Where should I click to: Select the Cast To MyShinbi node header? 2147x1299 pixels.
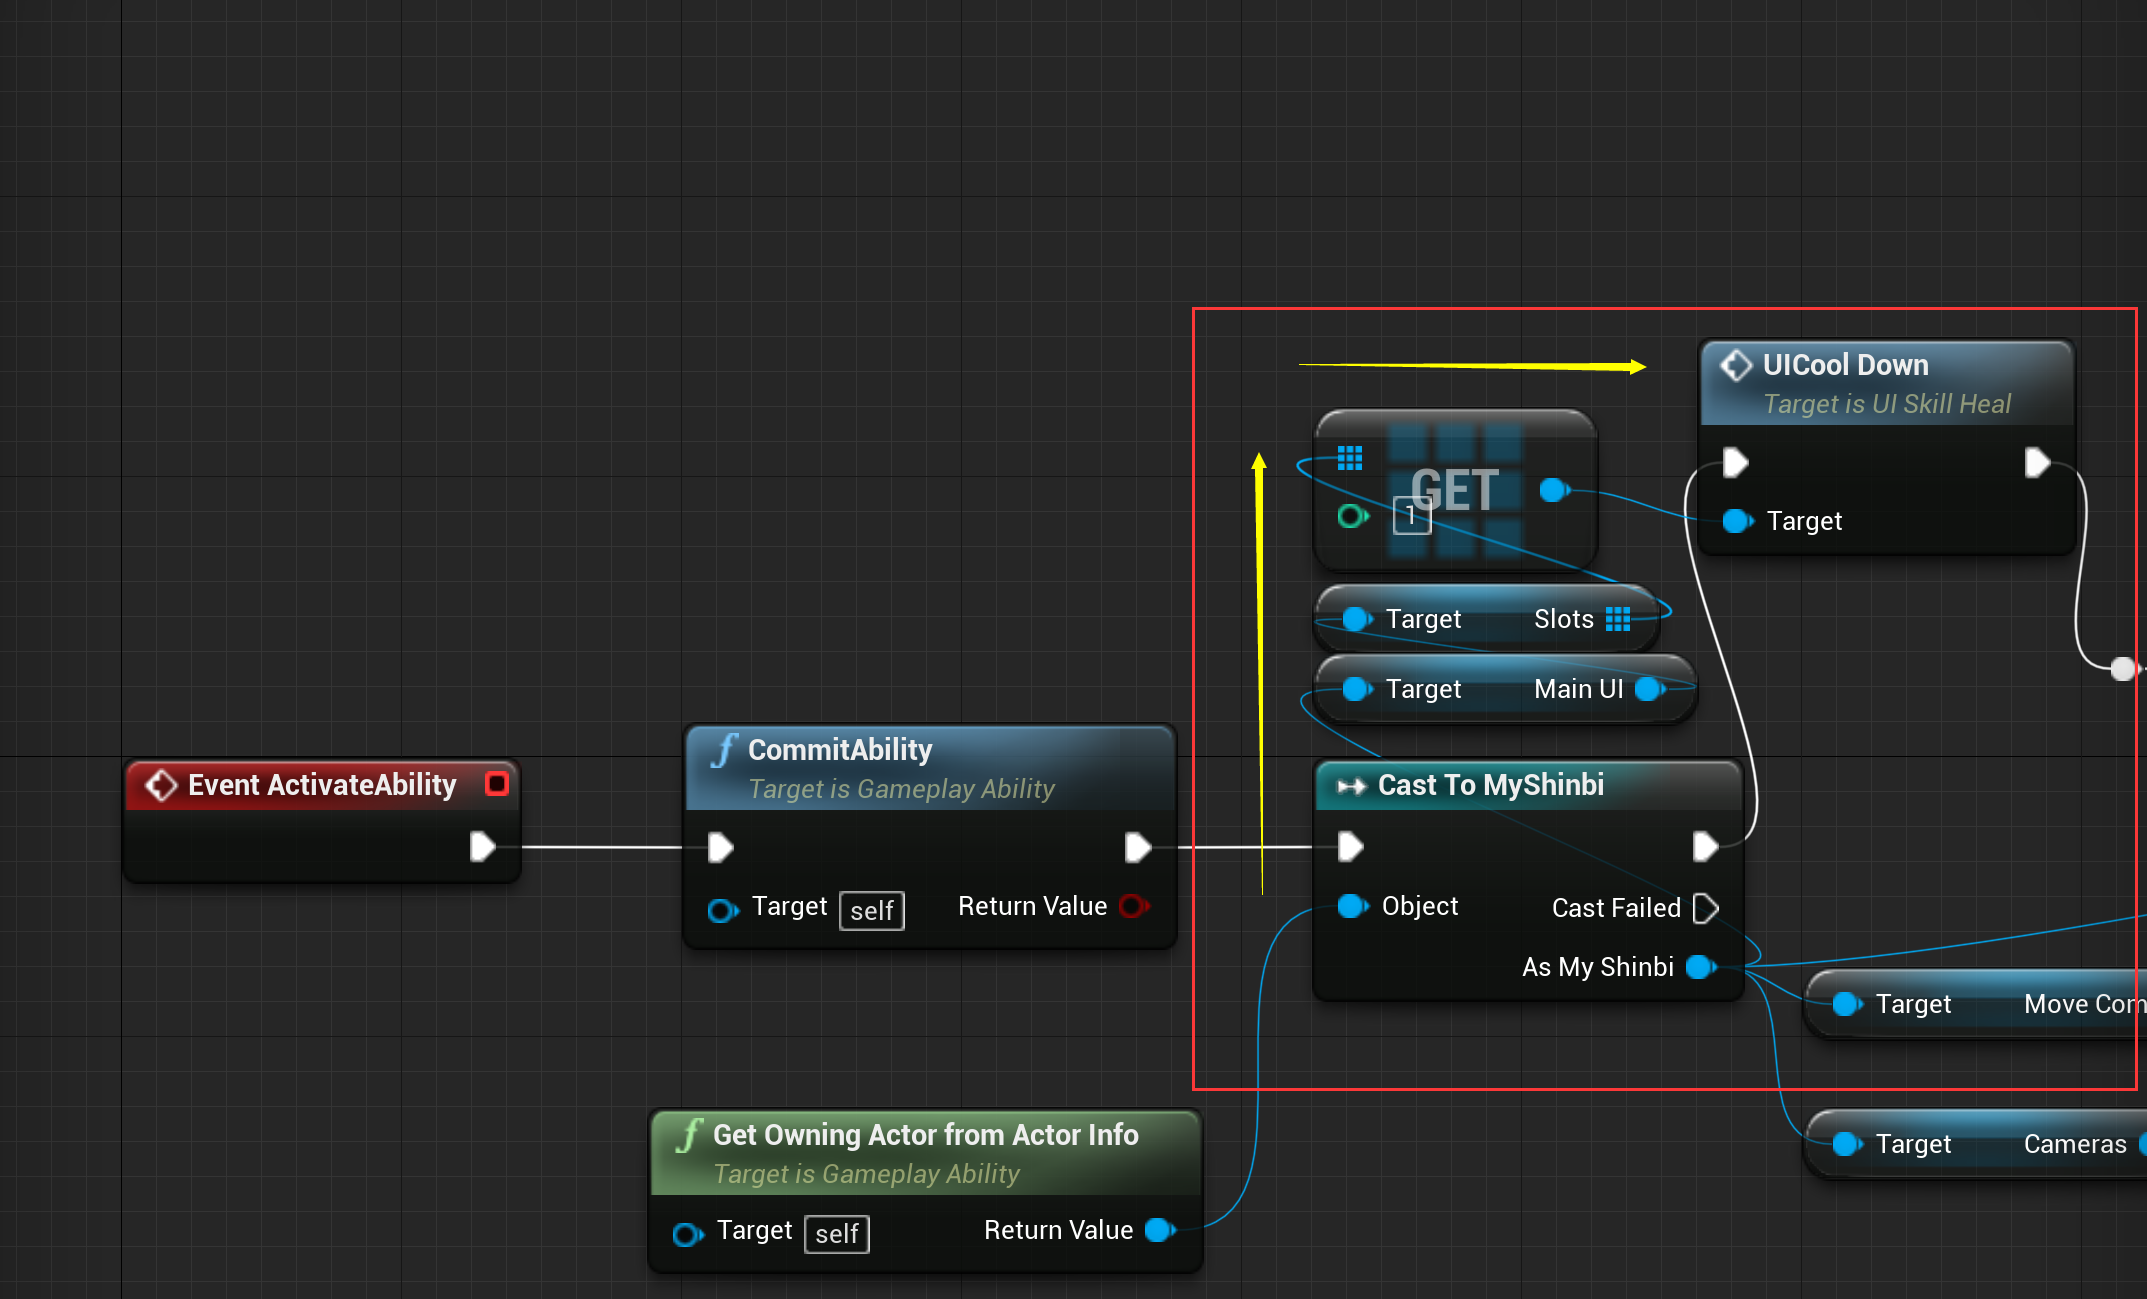1490,786
